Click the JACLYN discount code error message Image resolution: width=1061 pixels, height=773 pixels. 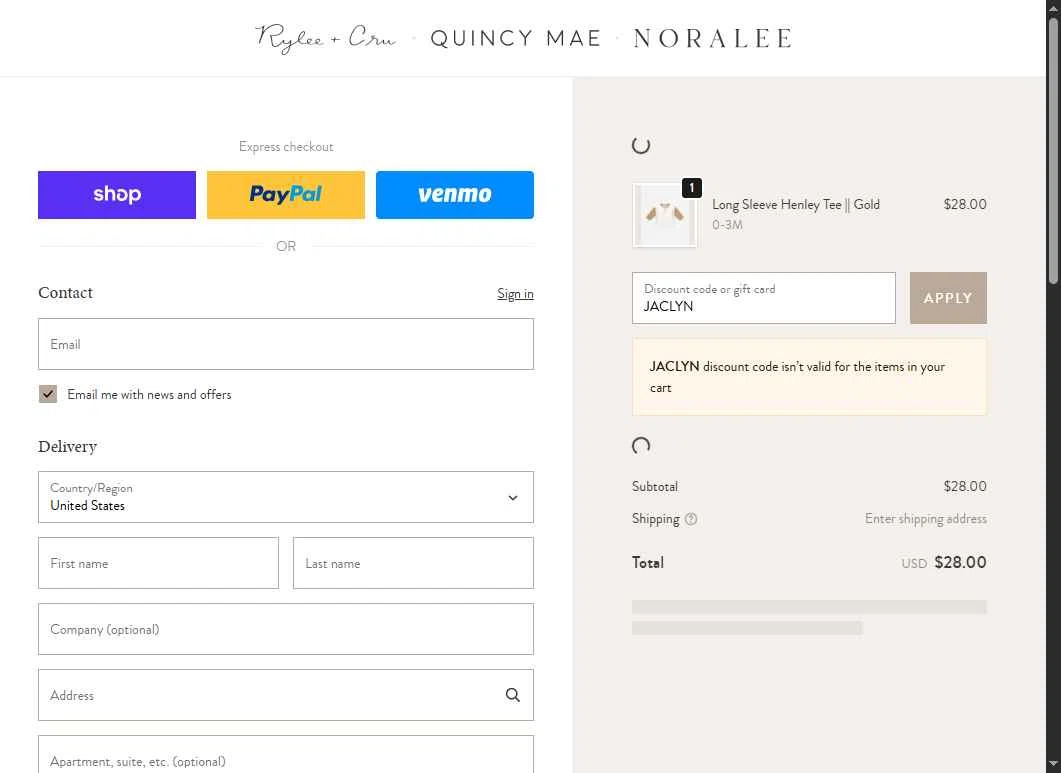coord(809,377)
